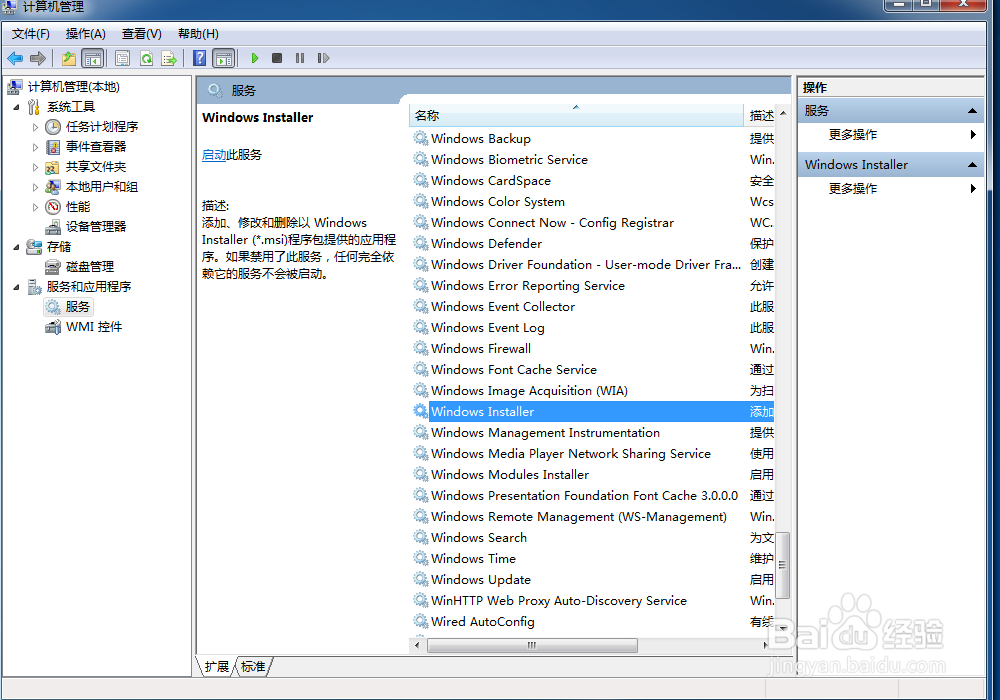This screenshot has height=700, width=1000.
Task: Select Windows Search service row
Action: [592, 537]
